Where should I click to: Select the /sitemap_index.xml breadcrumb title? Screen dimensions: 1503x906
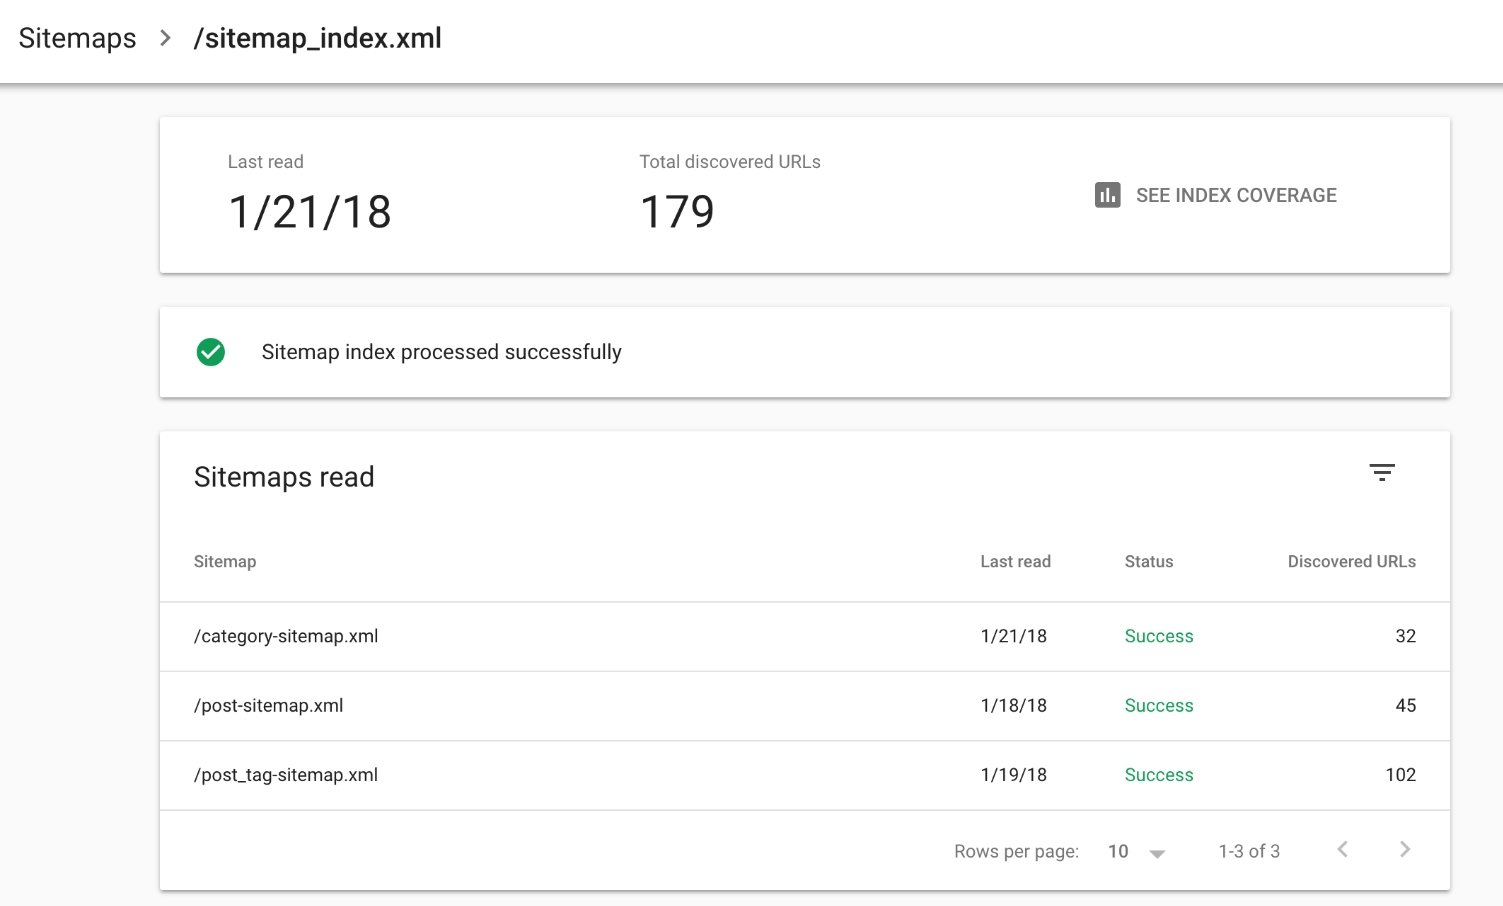[x=317, y=38]
